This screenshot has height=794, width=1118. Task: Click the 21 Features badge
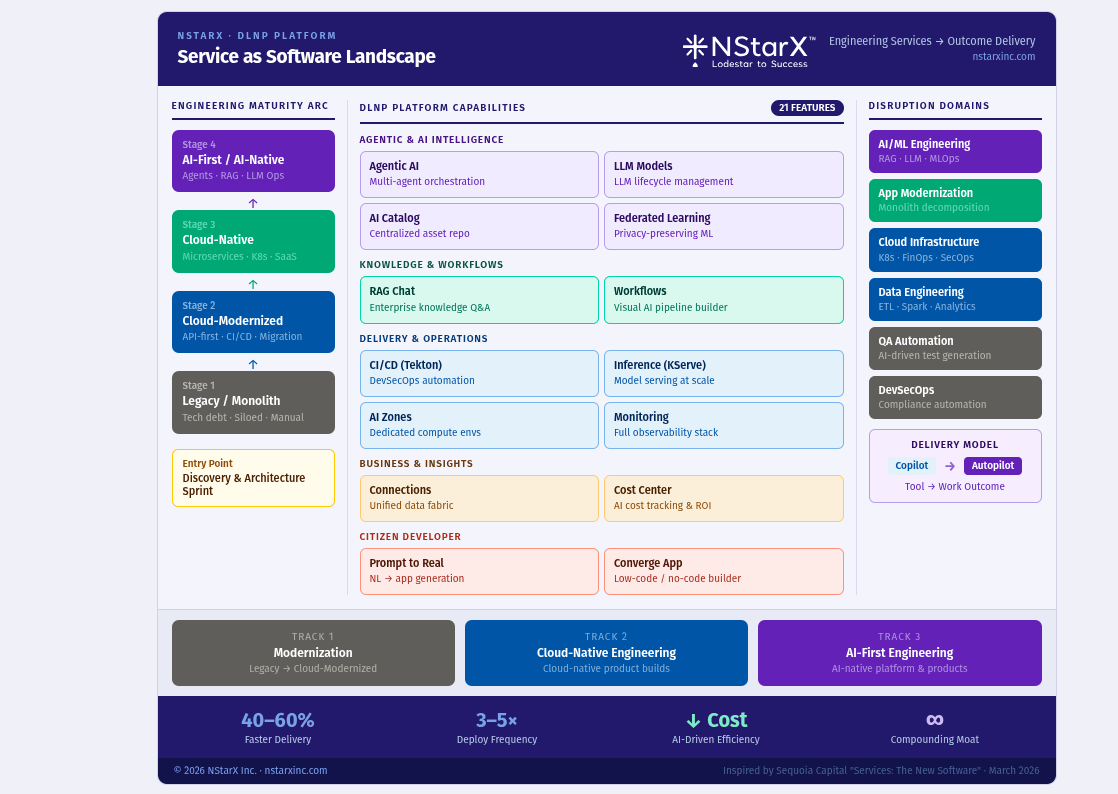pyautogui.click(x=807, y=107)
